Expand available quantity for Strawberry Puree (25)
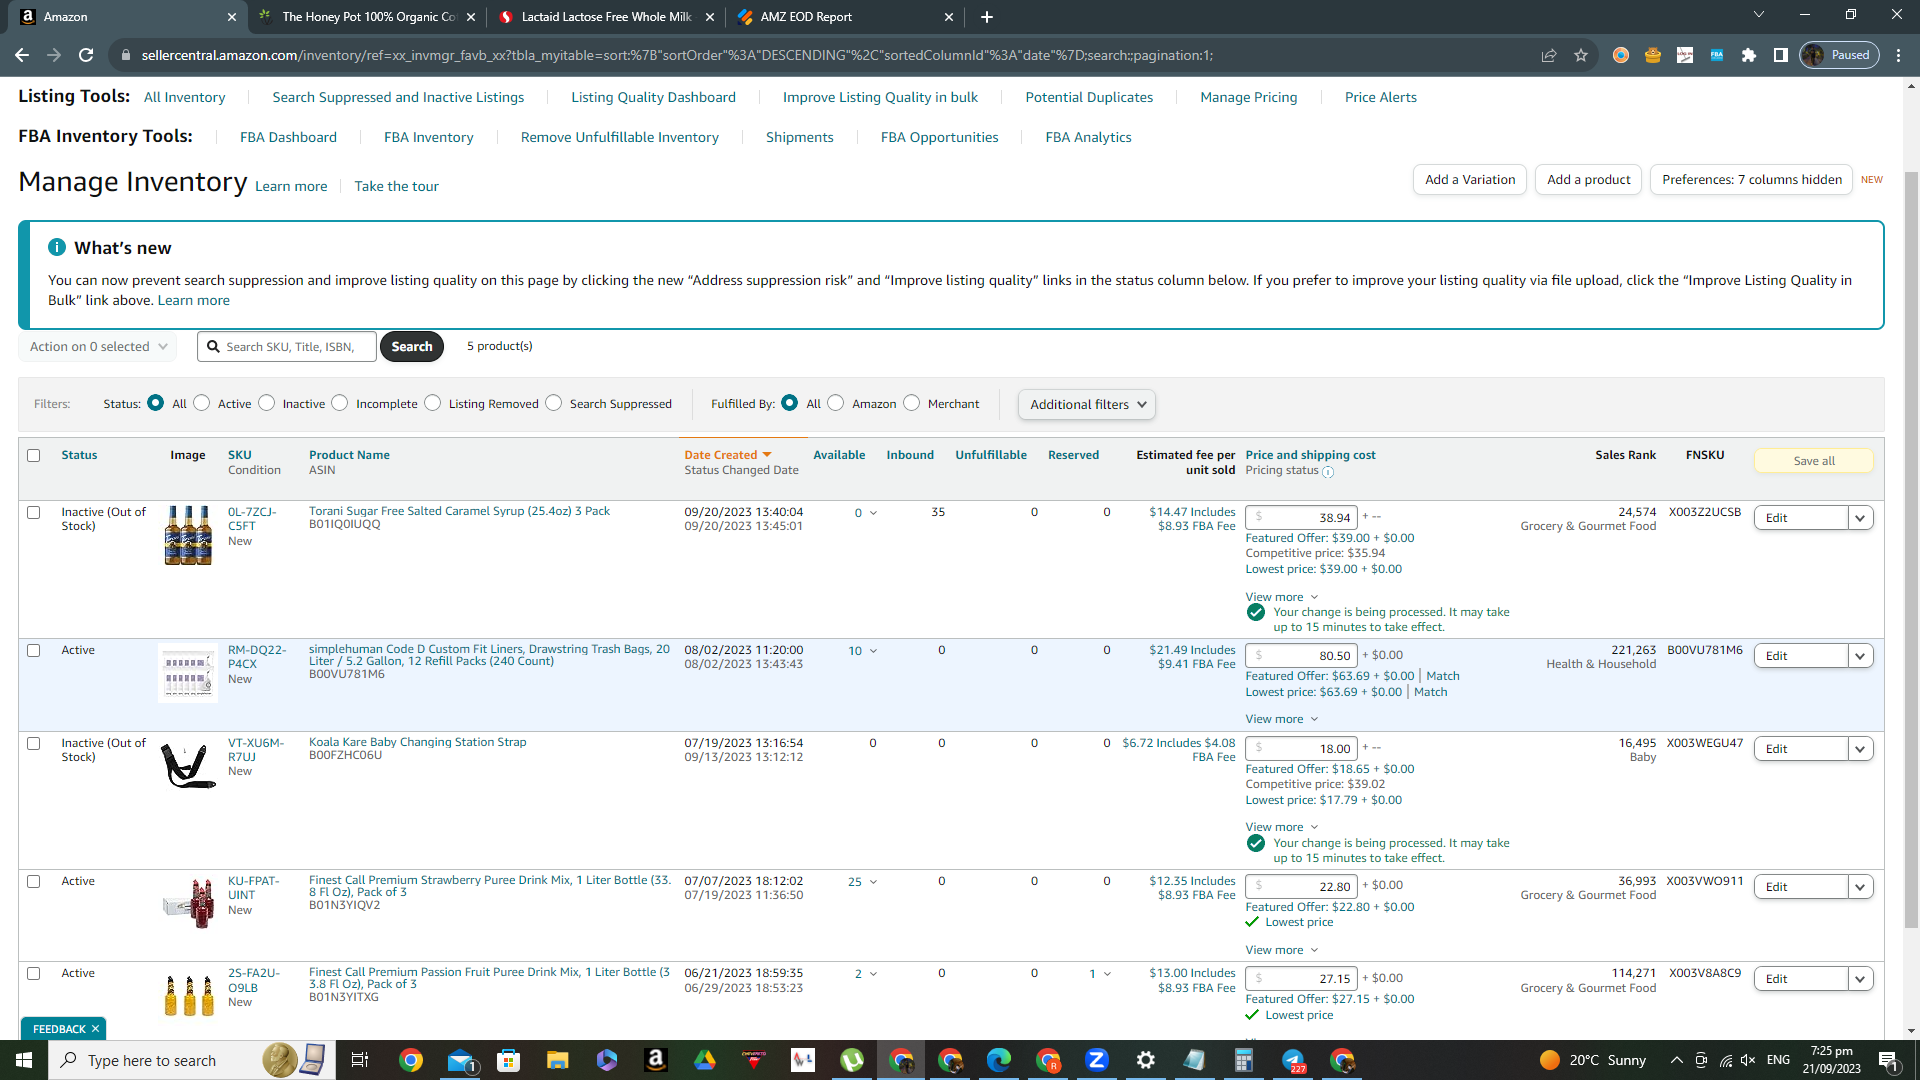Viewport: 1920px width, 1080px height. coord(873,882)
